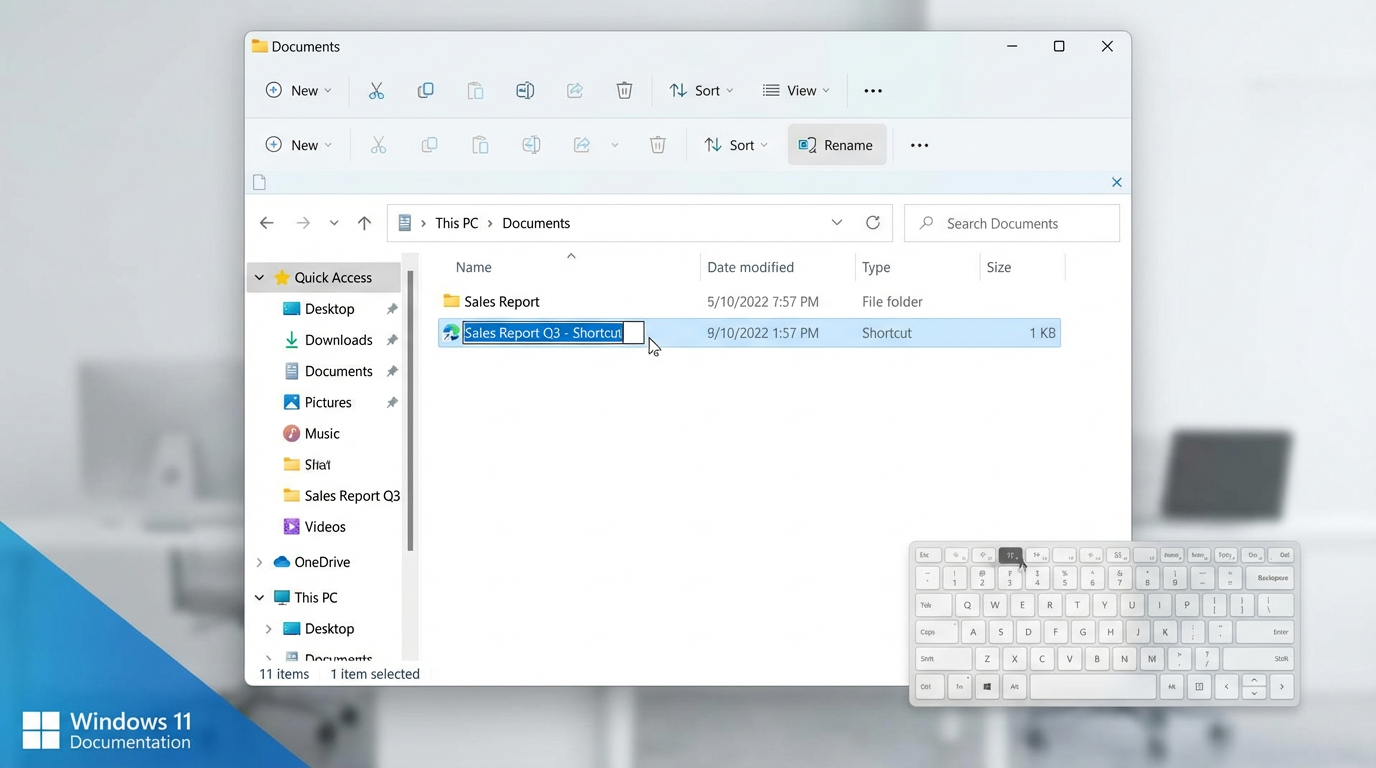
Task: Refresh the Documents folder
Action: (x=872, y=222)
